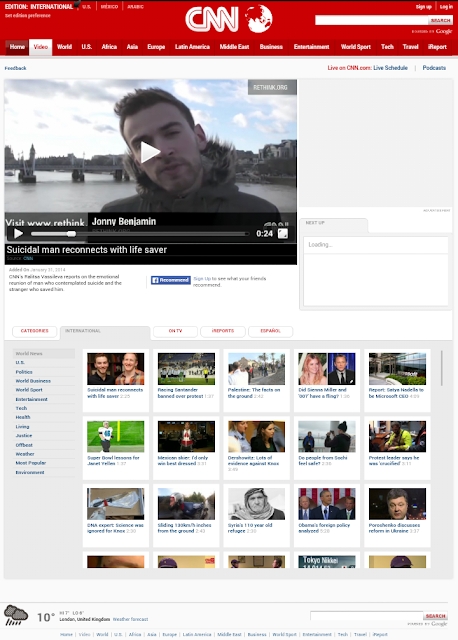Open the Weather forecast link

coord(130,619)
